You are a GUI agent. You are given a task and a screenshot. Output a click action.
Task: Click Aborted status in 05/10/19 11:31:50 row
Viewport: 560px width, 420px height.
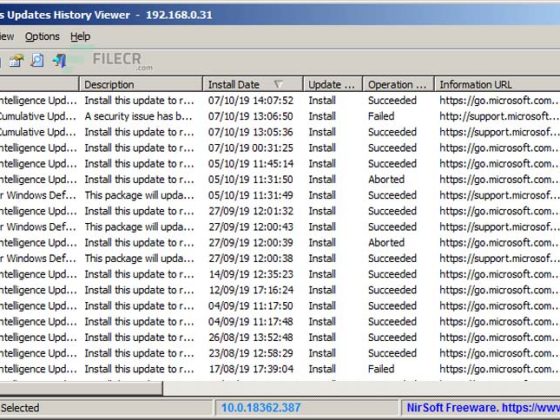point(386,179)
